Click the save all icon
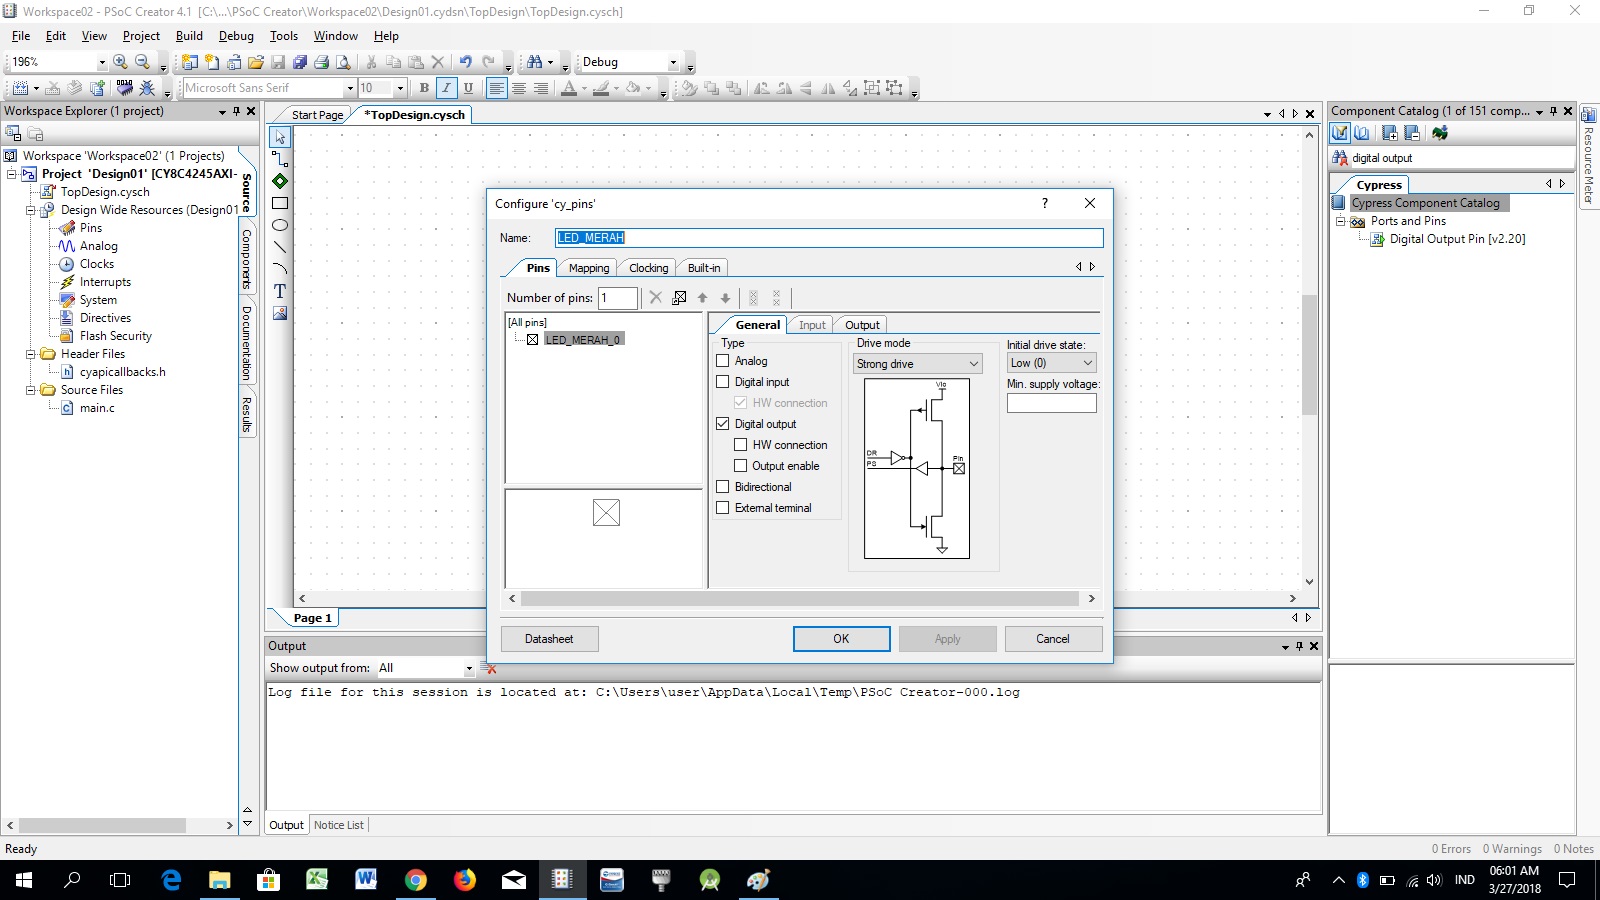Screen dimensions: 1600x900 (300, 62)
